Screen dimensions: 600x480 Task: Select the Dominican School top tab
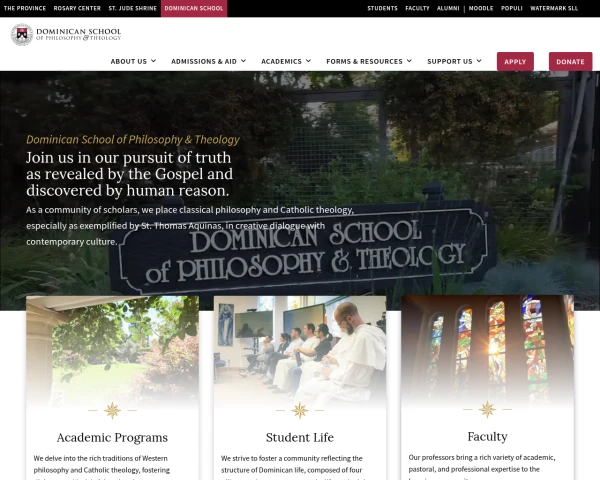[x=194, y=8]
